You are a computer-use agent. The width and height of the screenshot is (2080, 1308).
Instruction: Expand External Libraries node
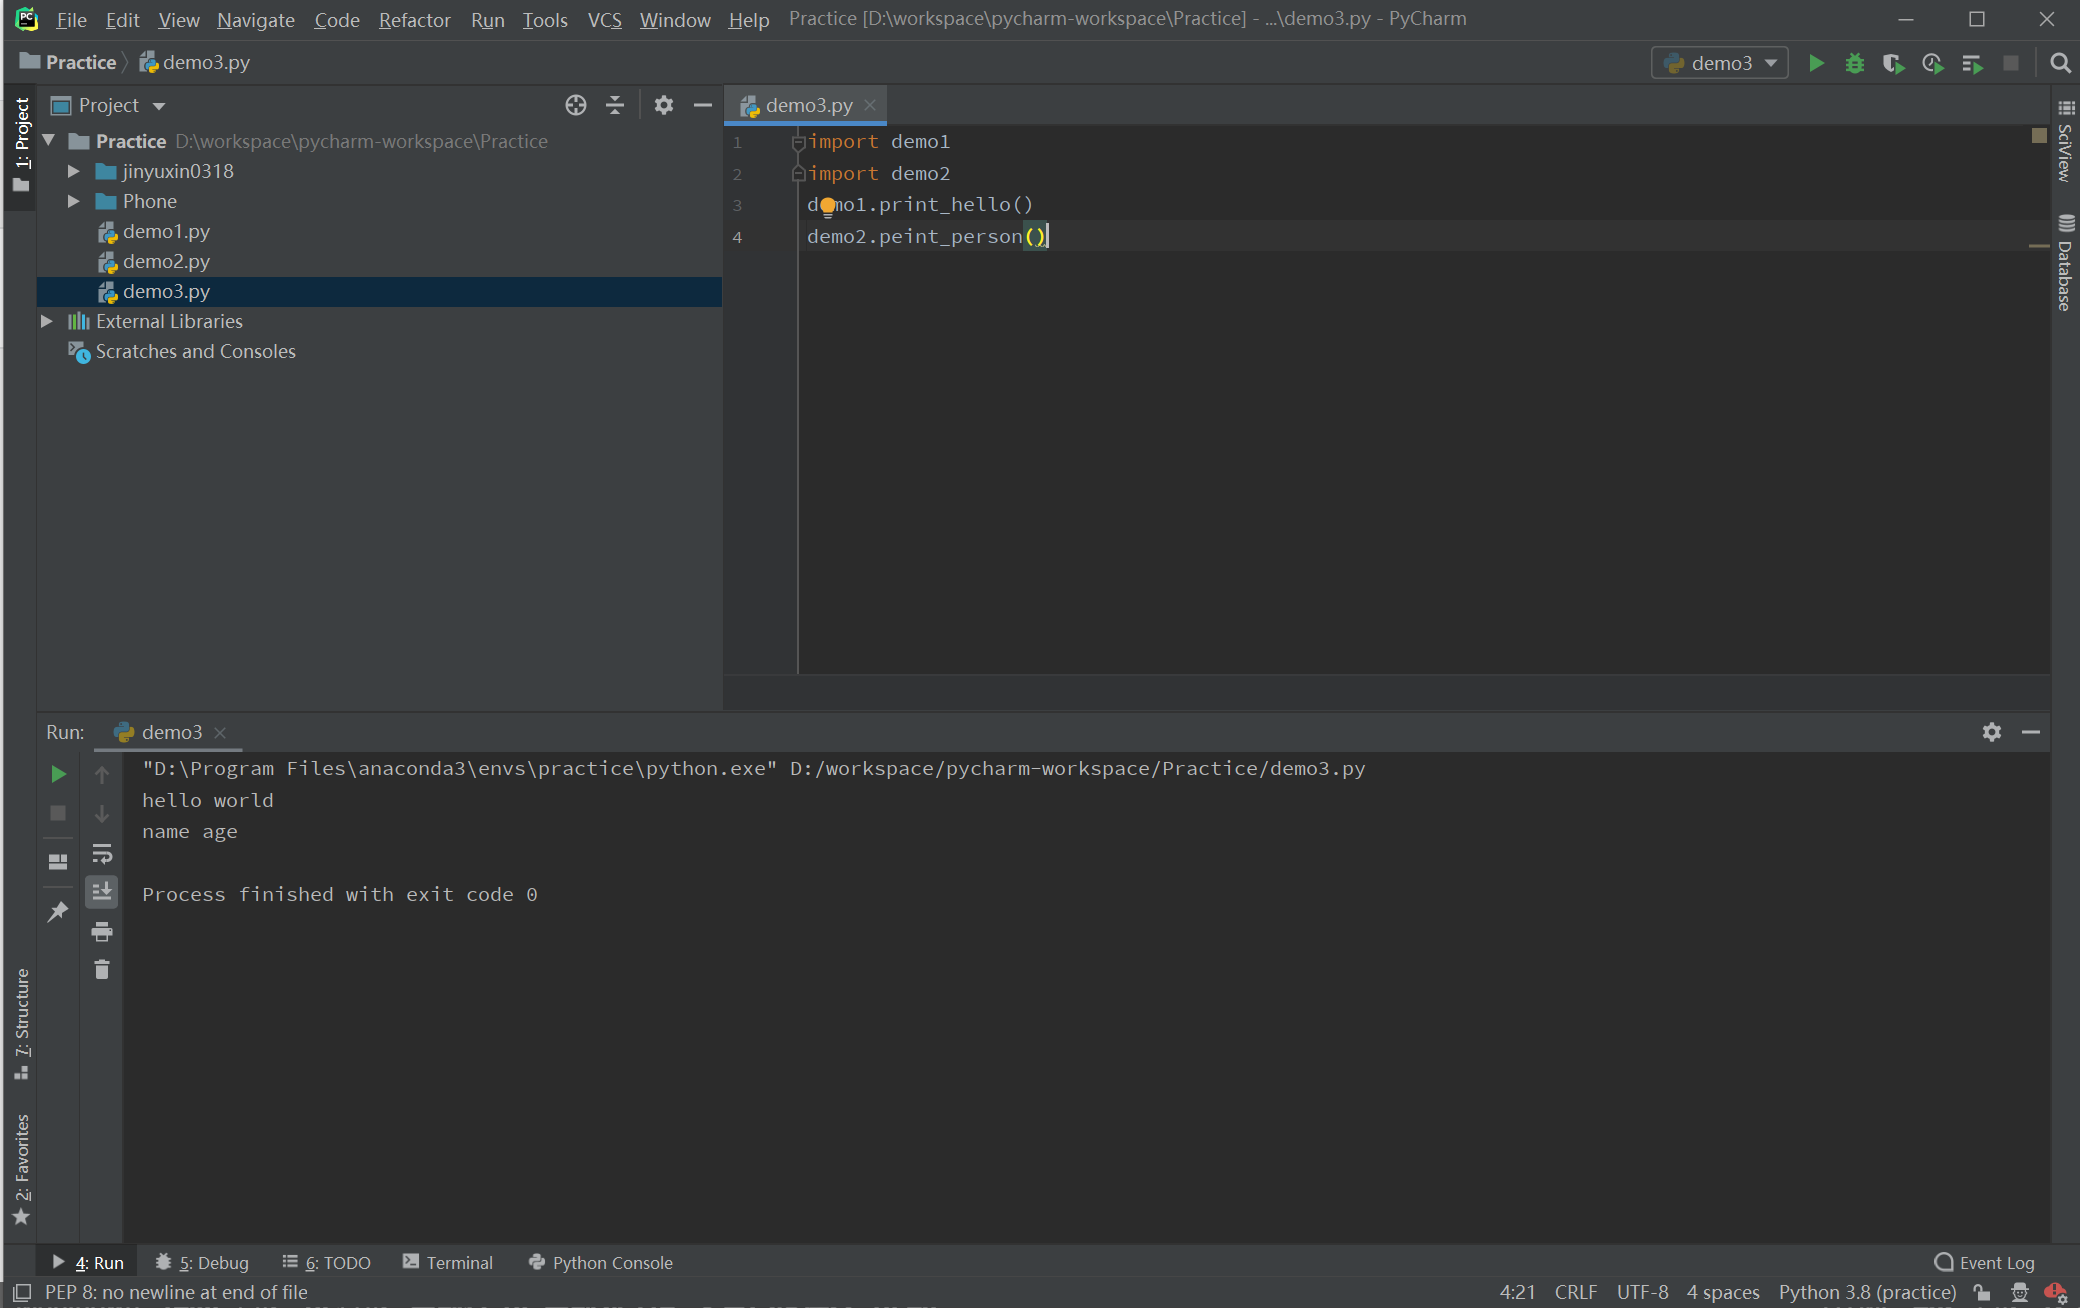point(46,321)
